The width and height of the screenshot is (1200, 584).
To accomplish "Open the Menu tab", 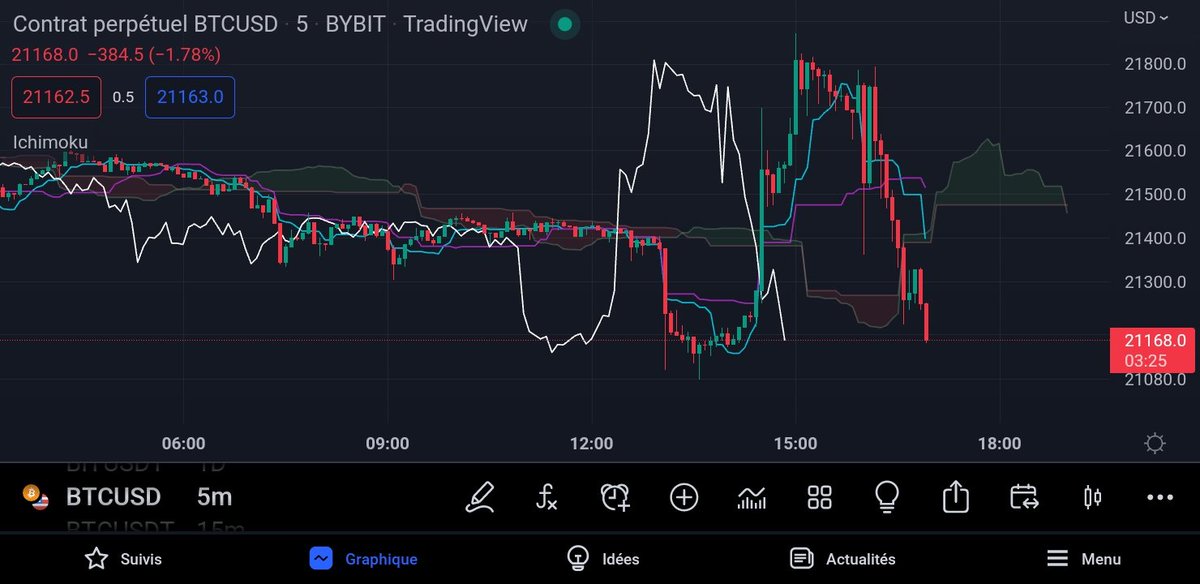I will coord(1083,558).
